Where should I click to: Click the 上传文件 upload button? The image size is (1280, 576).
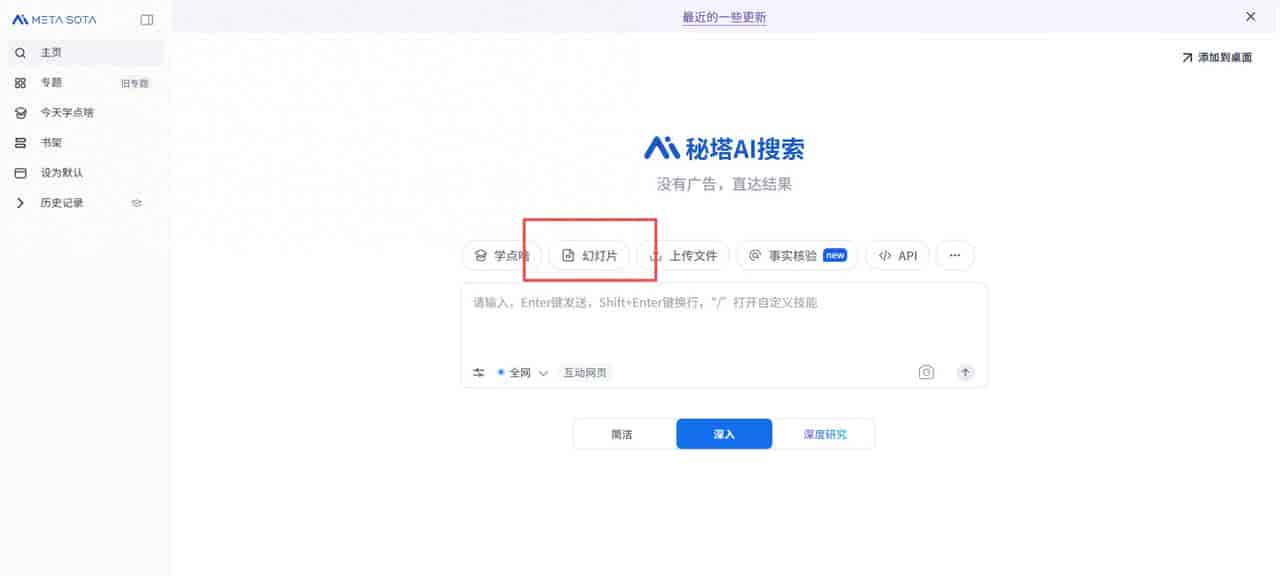coord(684,256)
